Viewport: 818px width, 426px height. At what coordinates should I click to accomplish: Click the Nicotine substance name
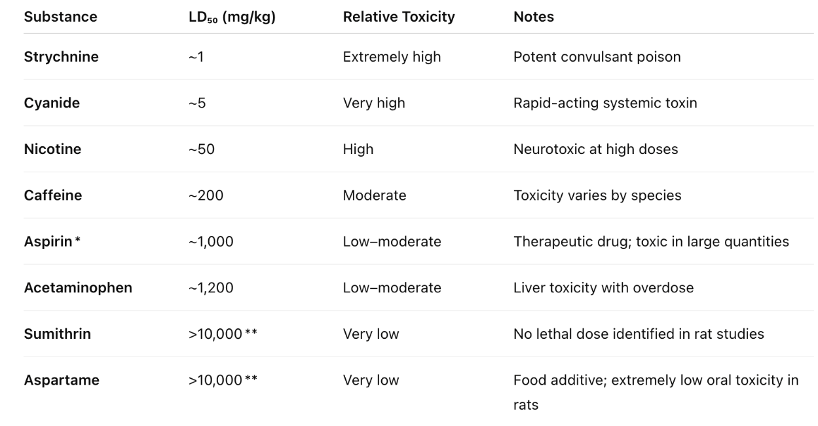pos(53,149)
